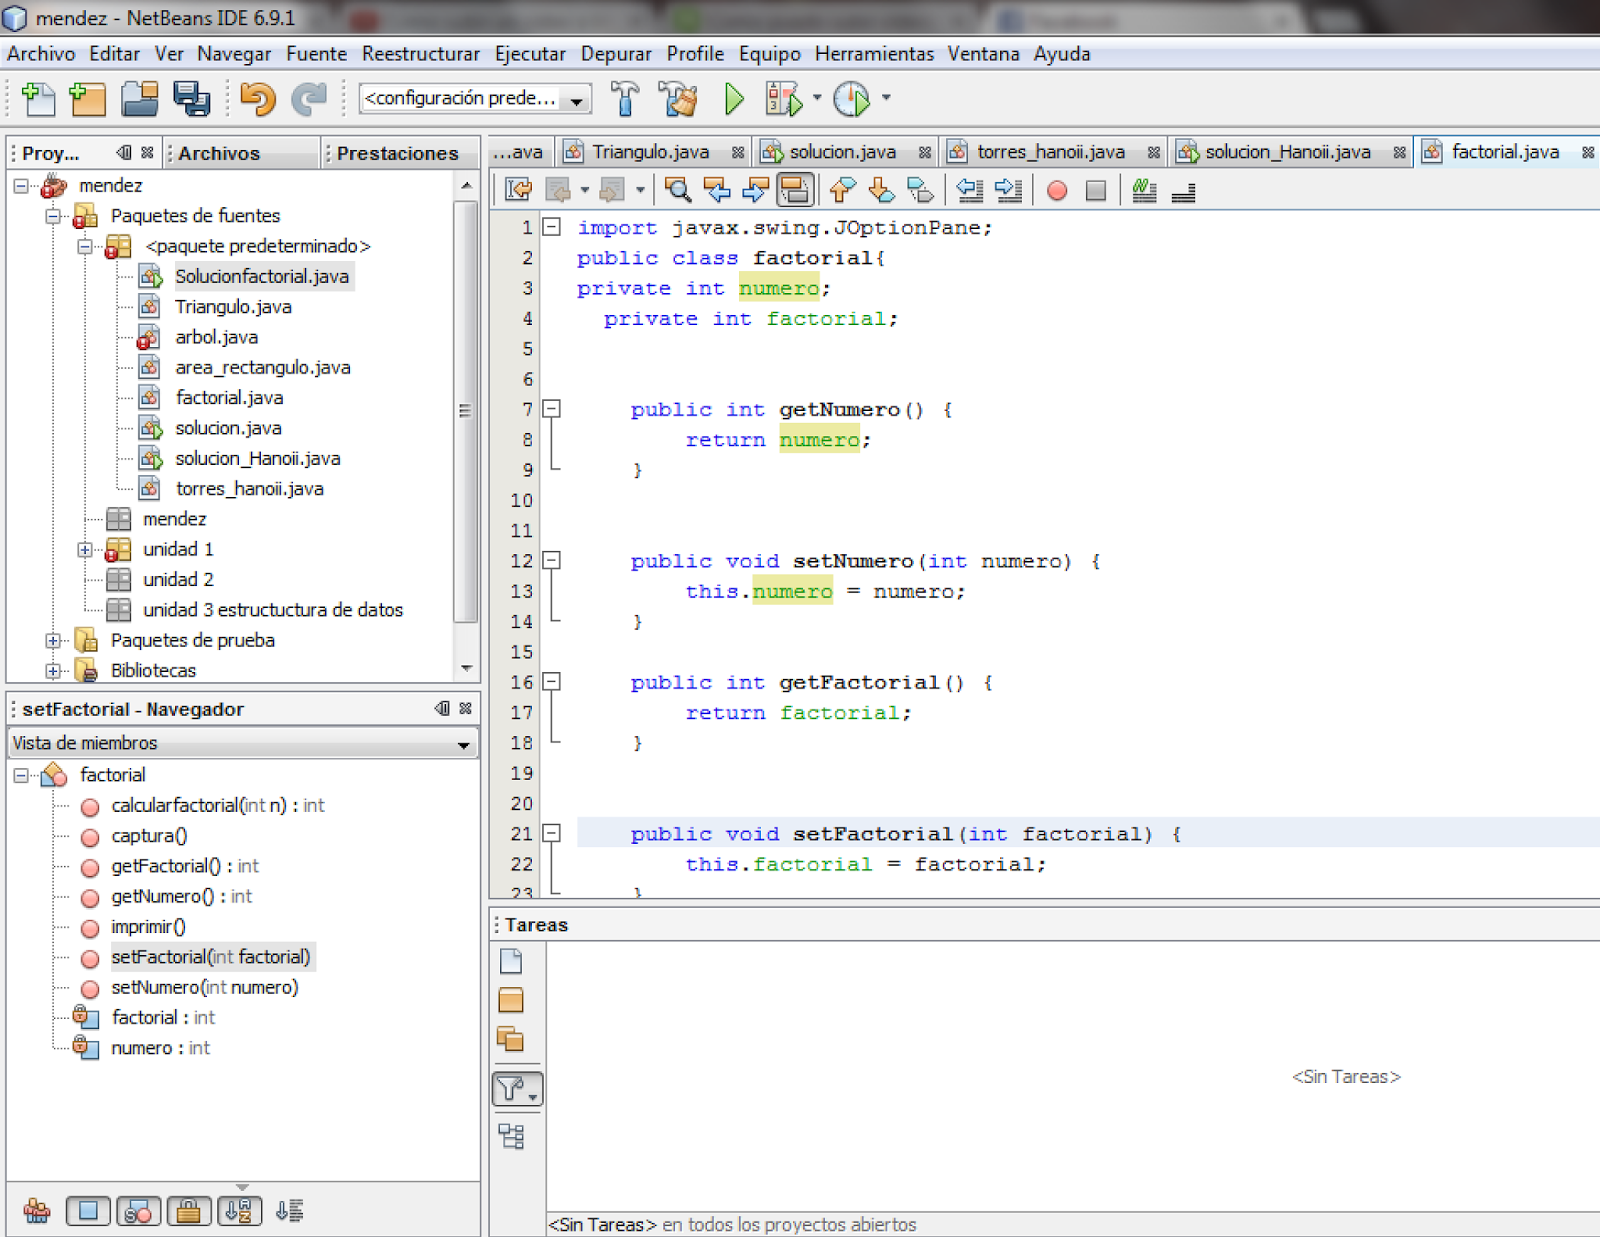The height and width of the screenshot is (1237, 1600).
Task: Start macro recording with the red circle icon
Action: [1056, 190]
